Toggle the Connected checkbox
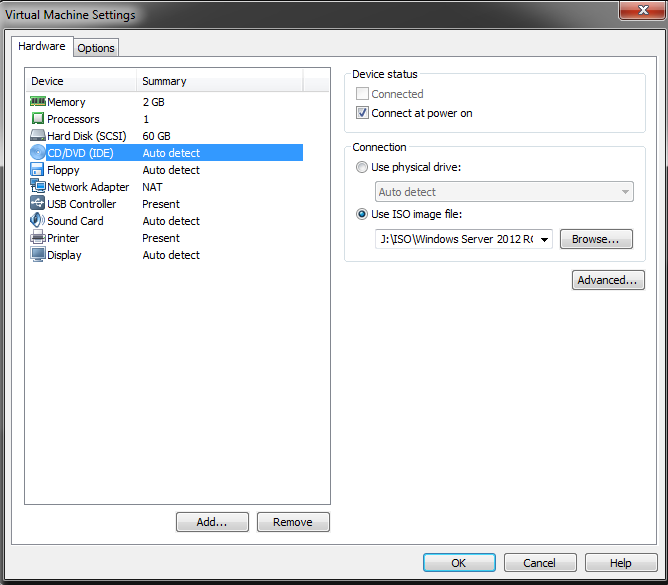Viewport: 668px width, 585px height. click(362, 93)
